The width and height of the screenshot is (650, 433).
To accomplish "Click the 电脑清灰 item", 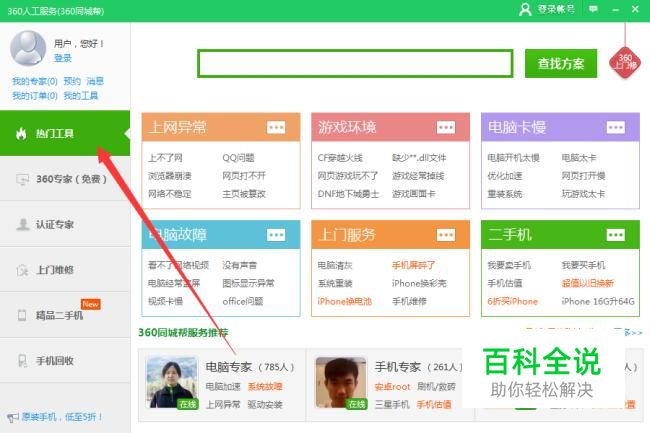I will point(335,265).
